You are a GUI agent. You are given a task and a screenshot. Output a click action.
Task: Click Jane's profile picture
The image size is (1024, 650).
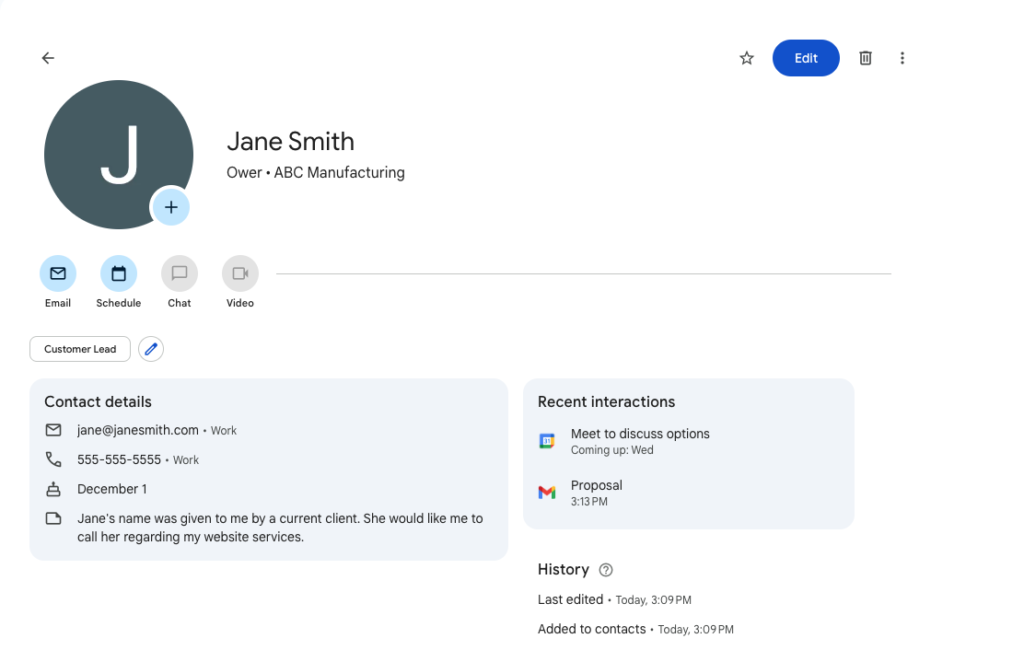click(x=118, y=155)
